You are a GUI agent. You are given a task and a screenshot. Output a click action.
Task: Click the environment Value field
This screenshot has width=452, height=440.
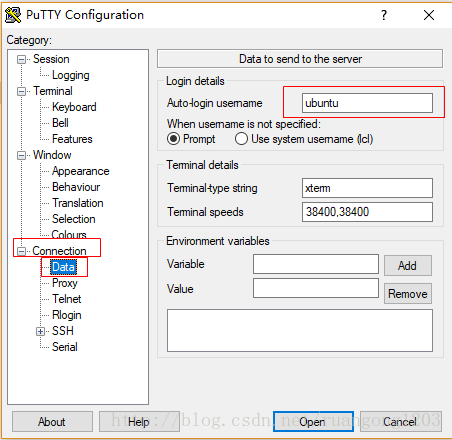click(316, 288)
